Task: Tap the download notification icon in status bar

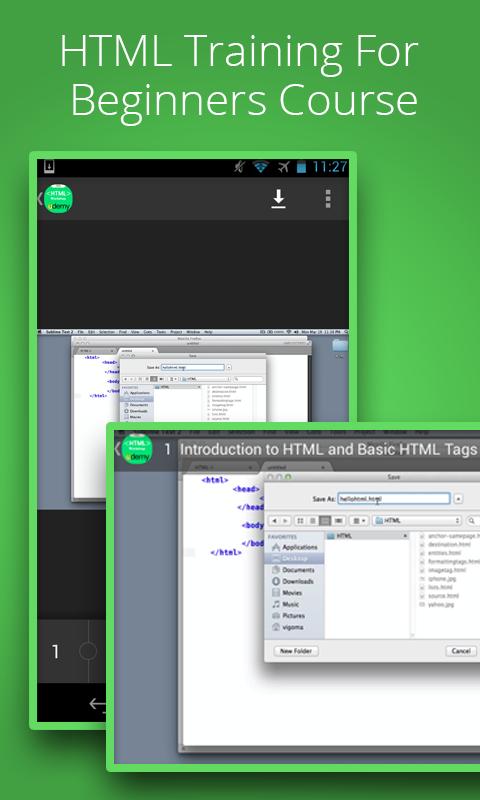Action: click(x=49, y=166)
